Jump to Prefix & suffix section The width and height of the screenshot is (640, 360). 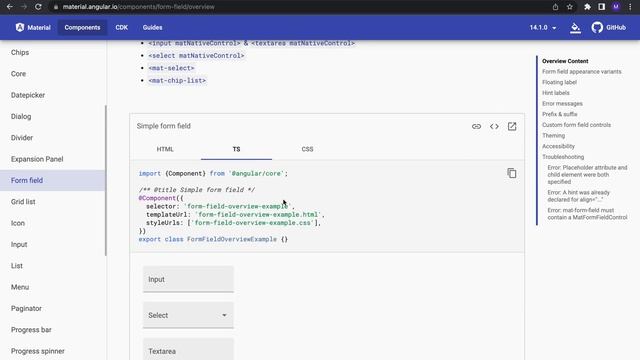[560, 114]
